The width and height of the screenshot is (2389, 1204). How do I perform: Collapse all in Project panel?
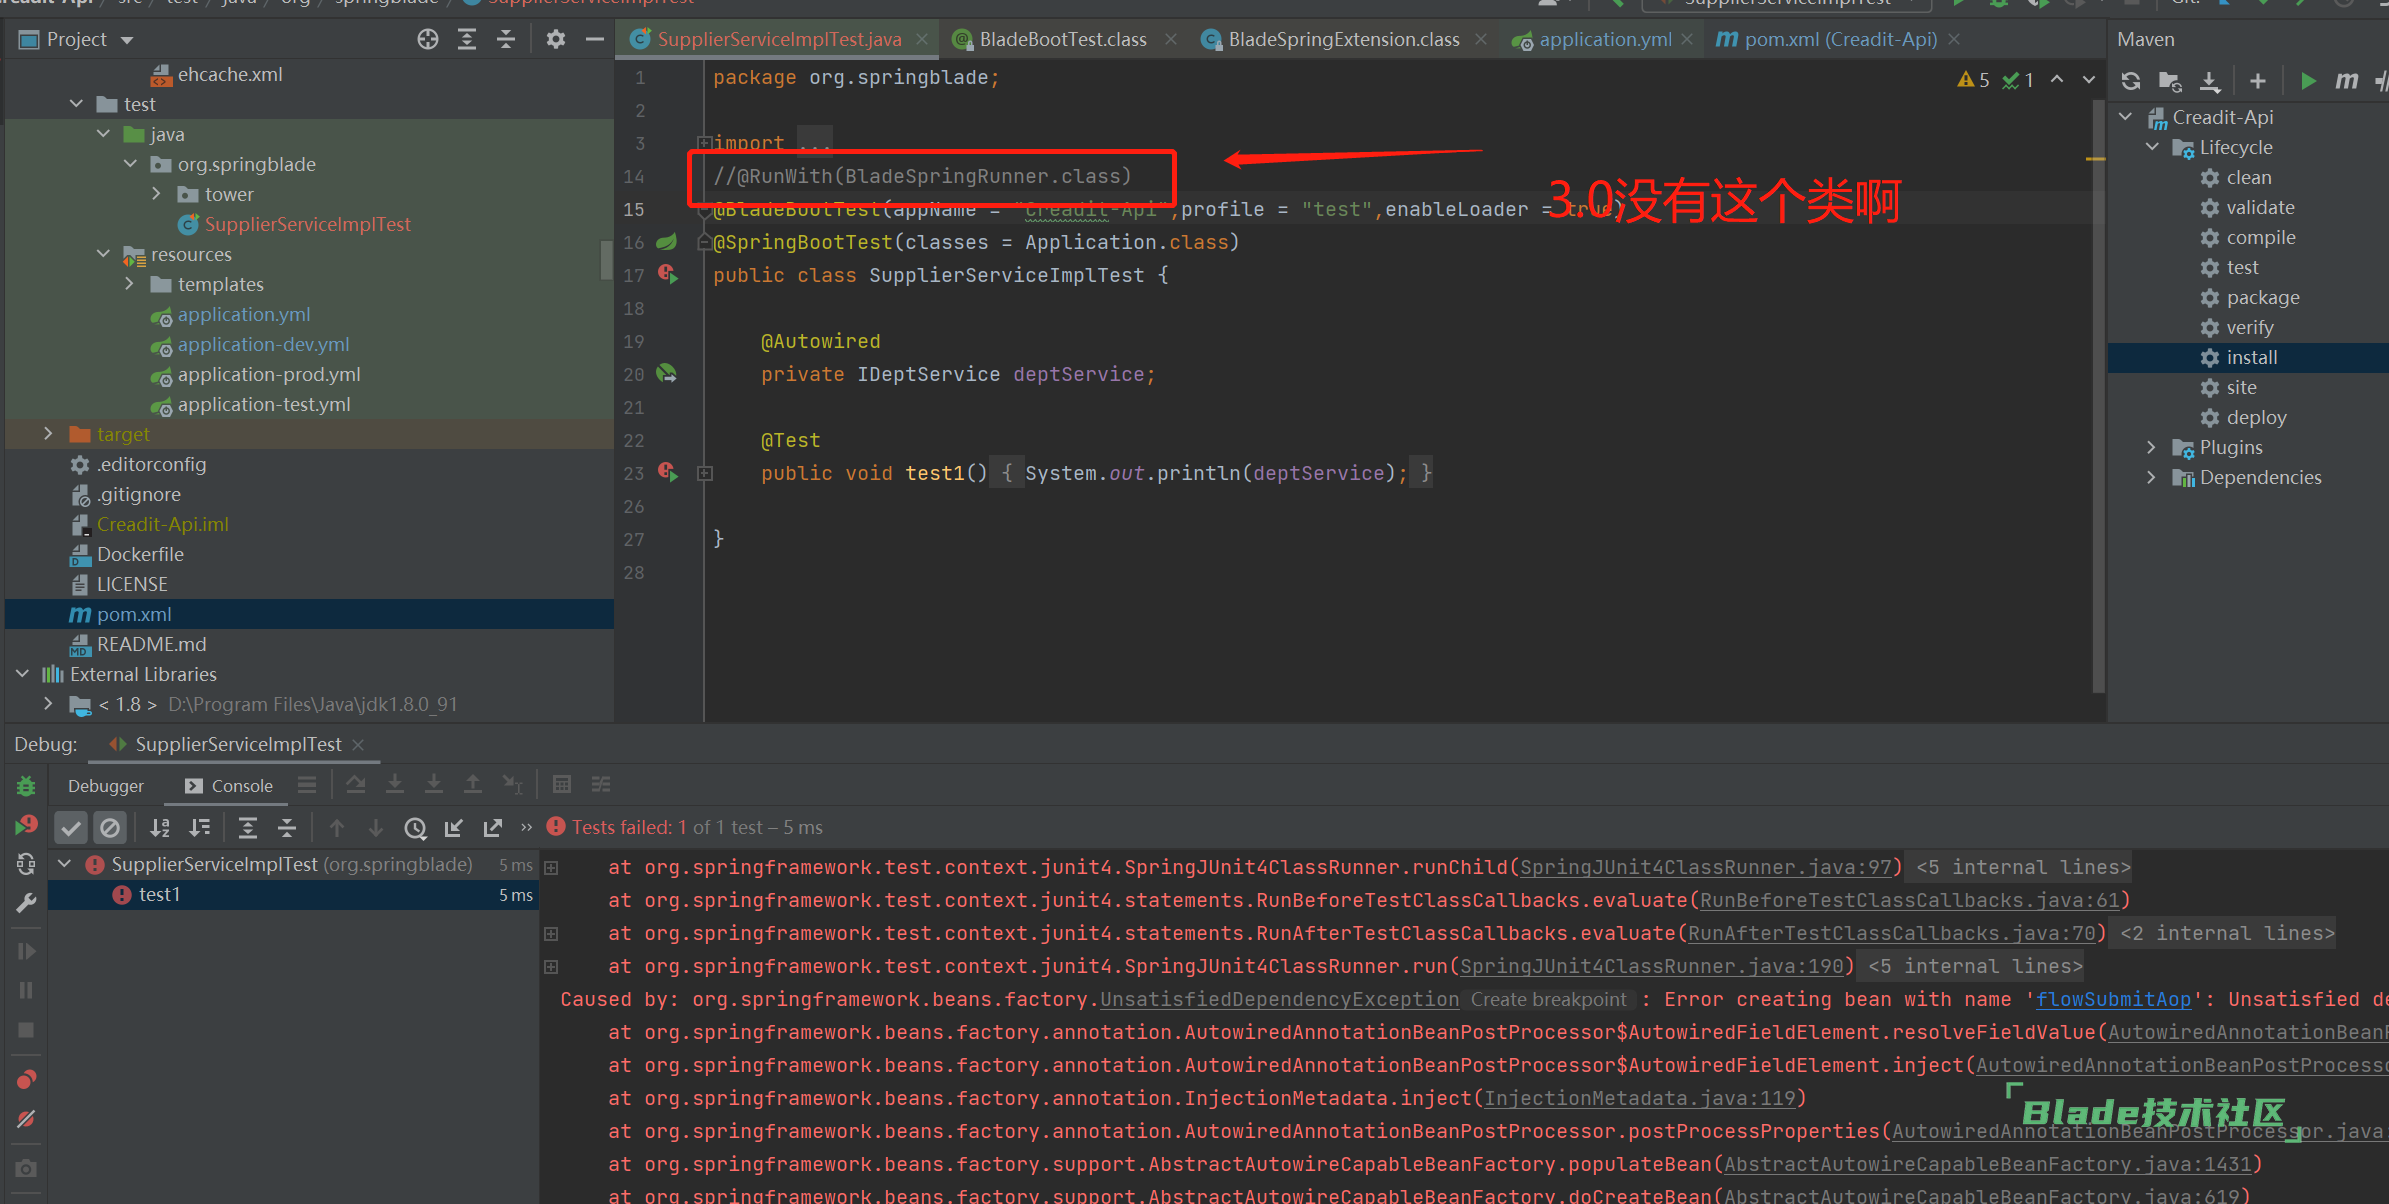click(x=506, y=39)
